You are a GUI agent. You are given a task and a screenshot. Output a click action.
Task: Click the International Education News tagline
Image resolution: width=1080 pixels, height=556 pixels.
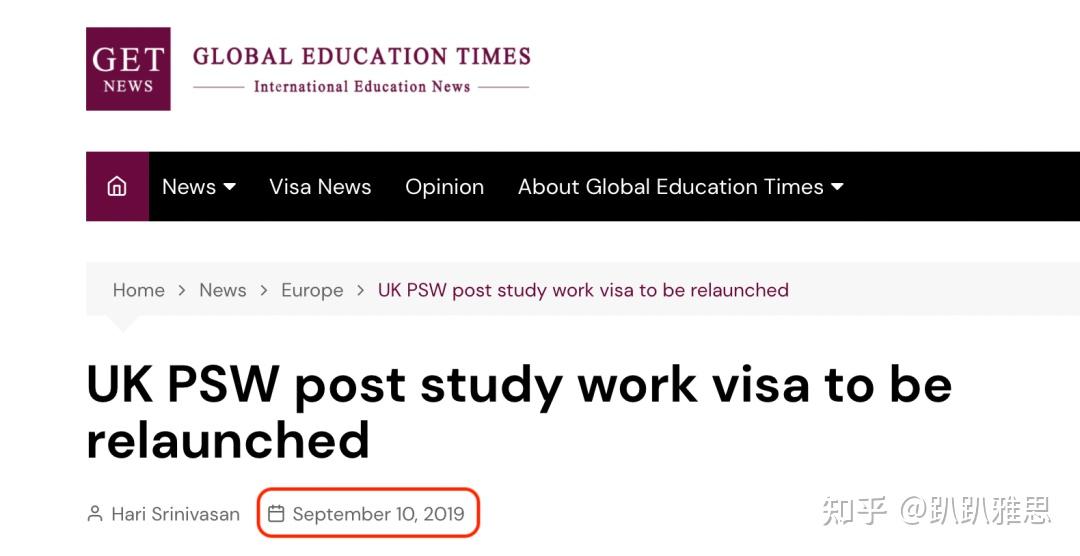coord(361,87)
